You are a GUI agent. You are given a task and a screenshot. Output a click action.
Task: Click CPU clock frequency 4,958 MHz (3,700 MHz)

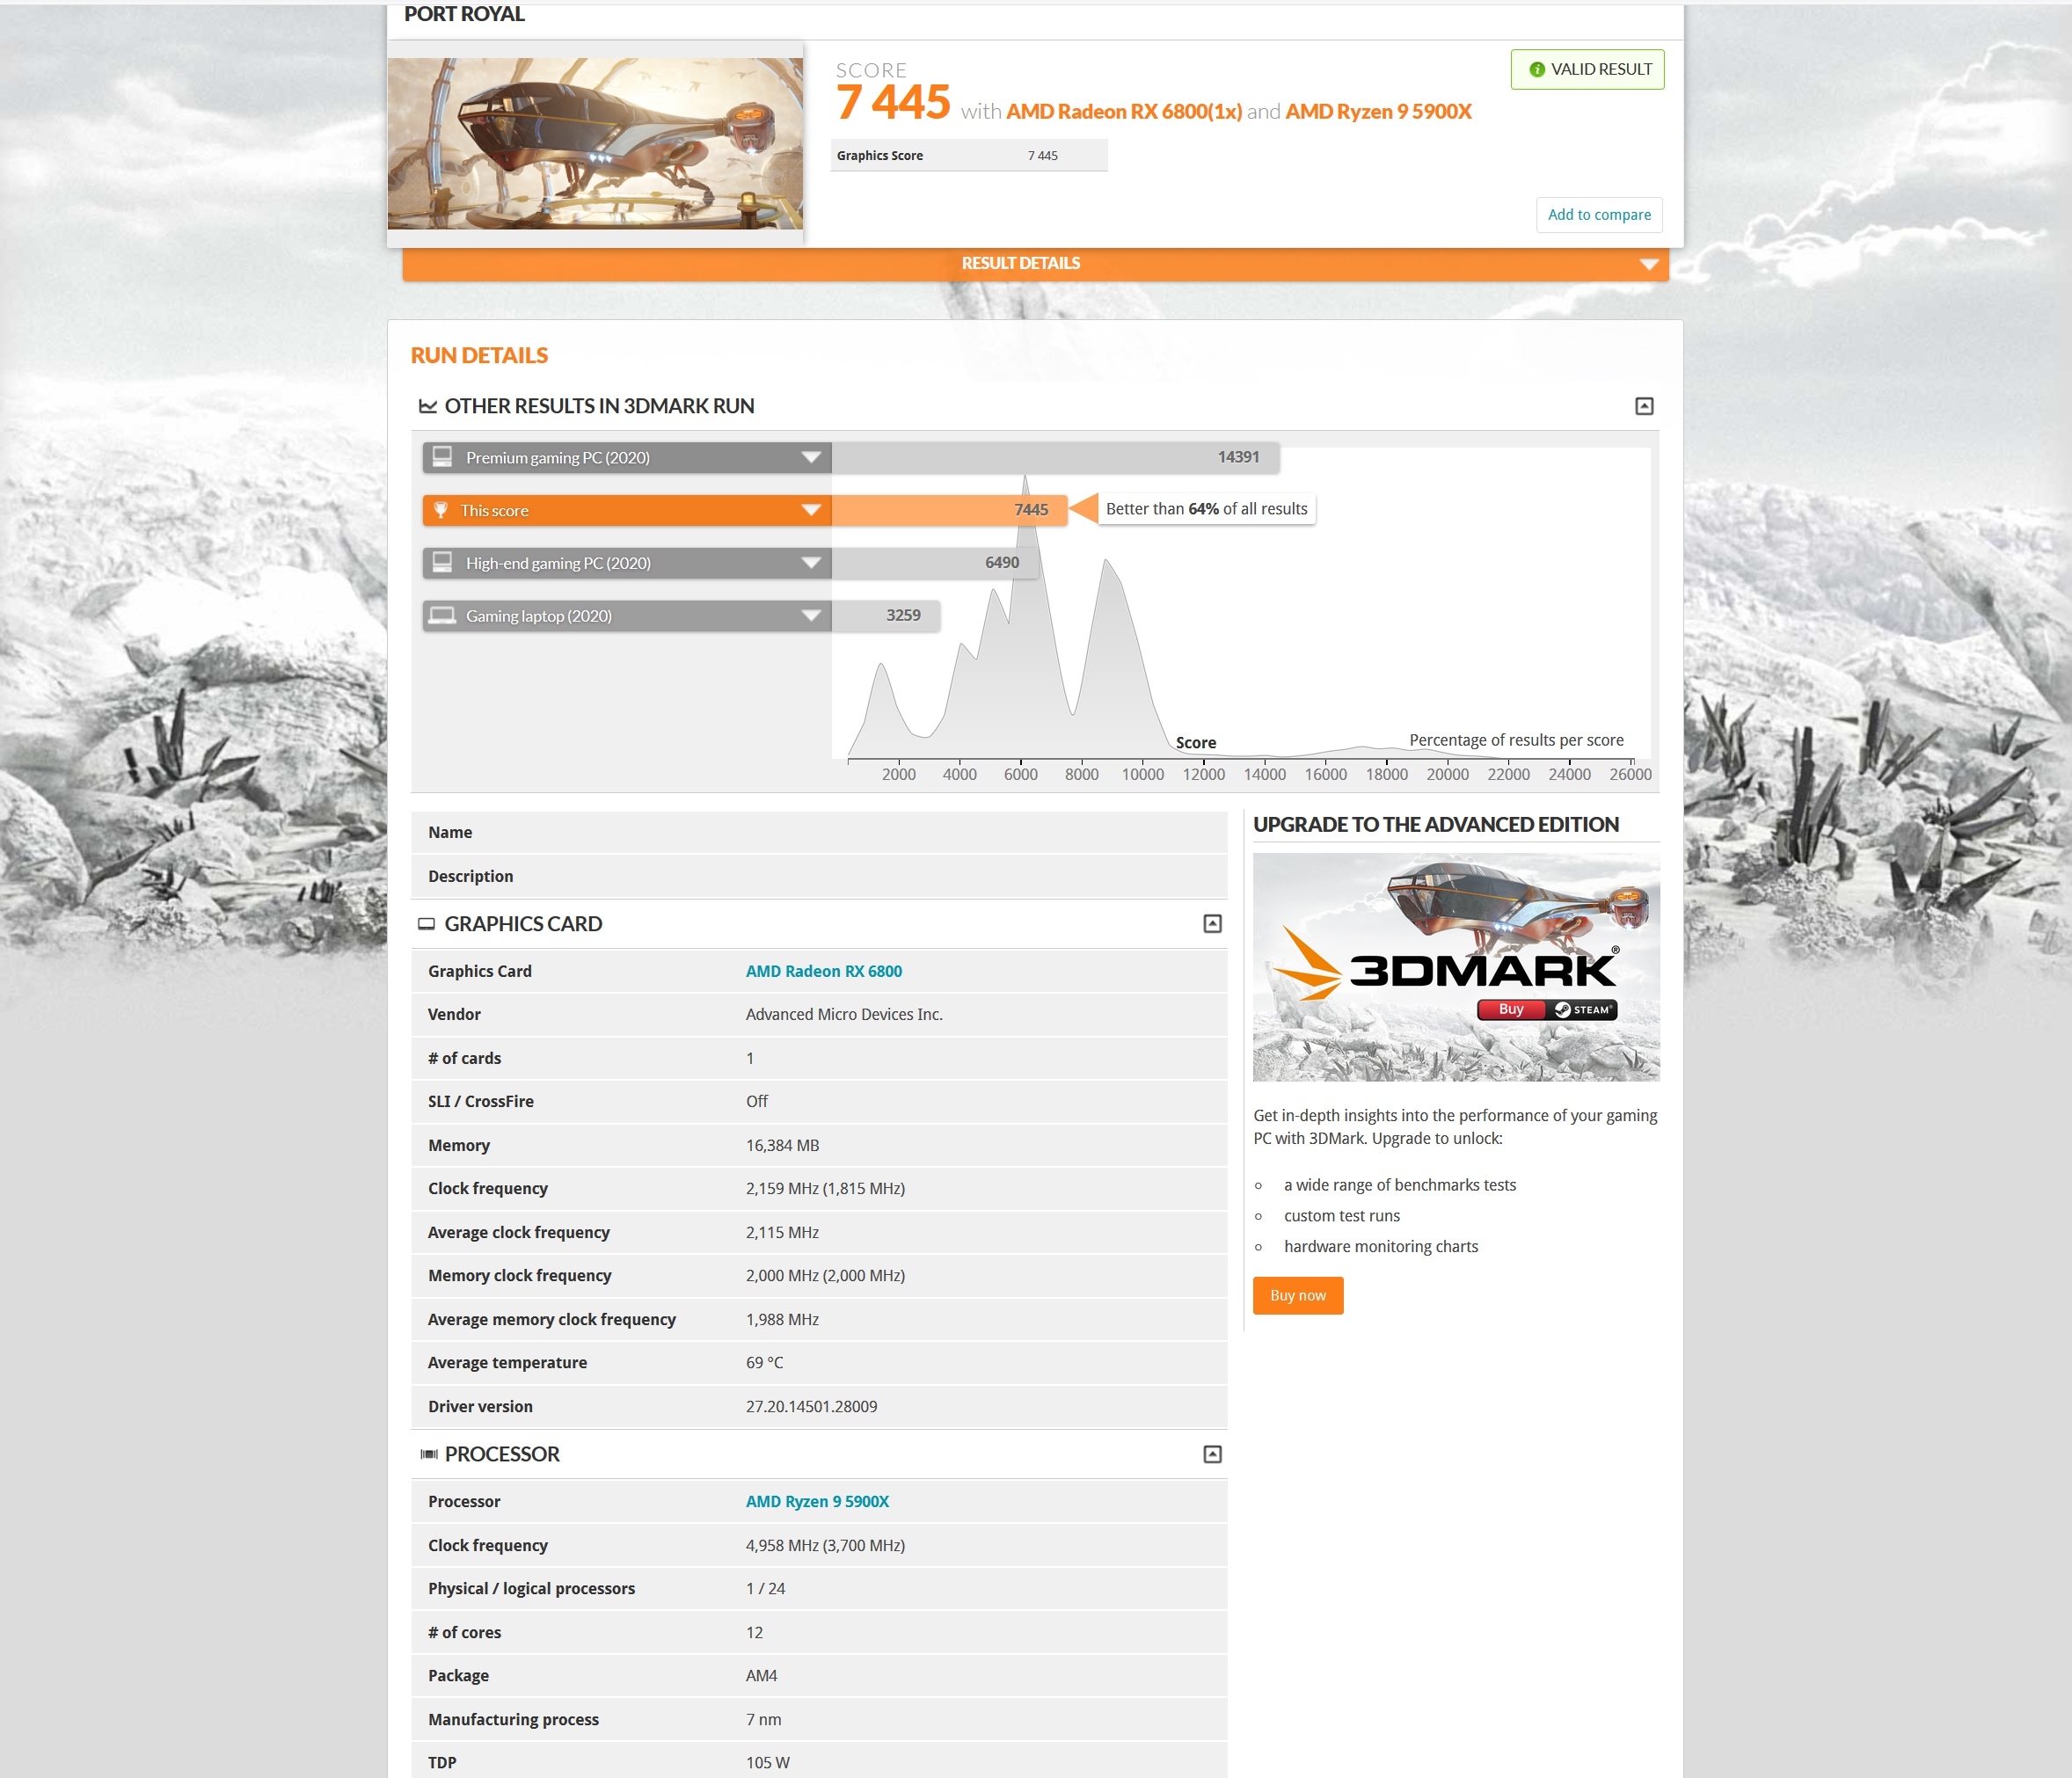point(825,1545)
